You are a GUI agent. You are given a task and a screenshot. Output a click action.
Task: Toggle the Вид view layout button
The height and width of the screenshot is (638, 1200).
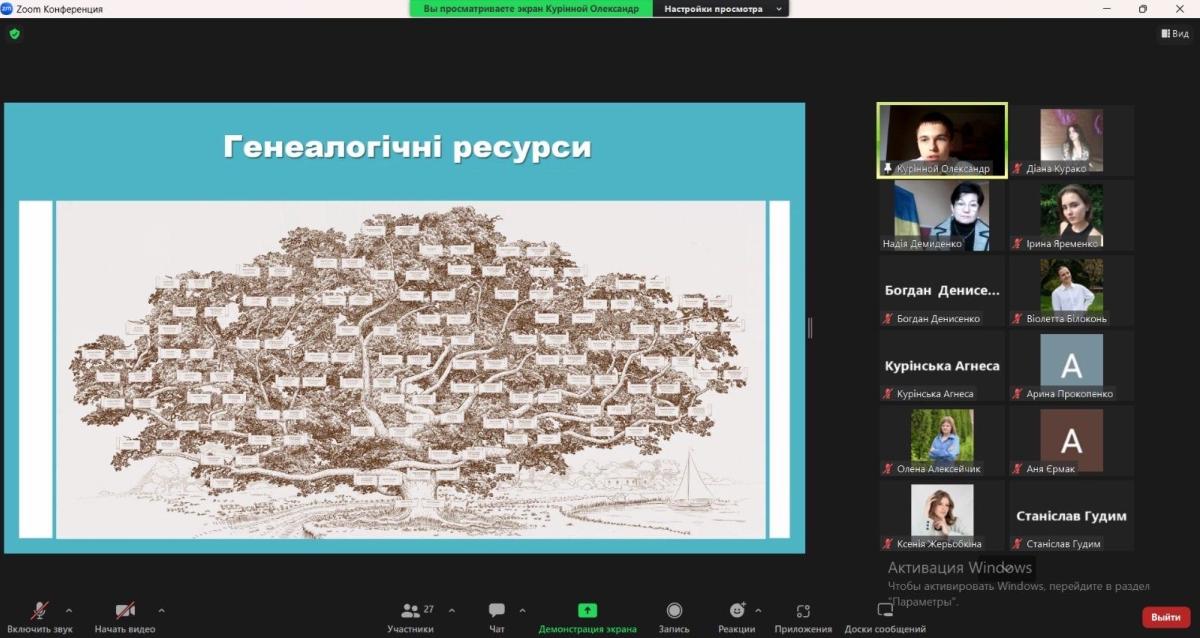1175,34
